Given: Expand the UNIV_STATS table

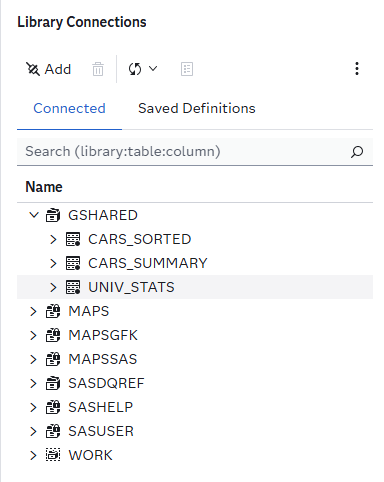Looking at the screenshot, I should (x=53, y=287).
